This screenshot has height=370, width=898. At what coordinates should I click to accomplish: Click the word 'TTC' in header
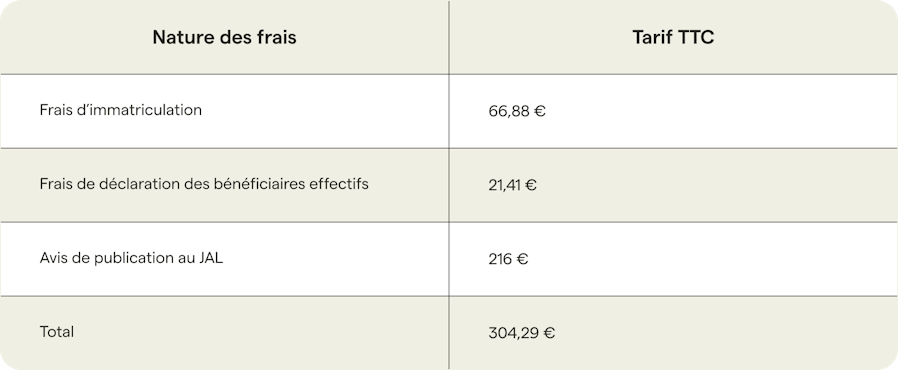pyautogui.click(x=696, y=37)
